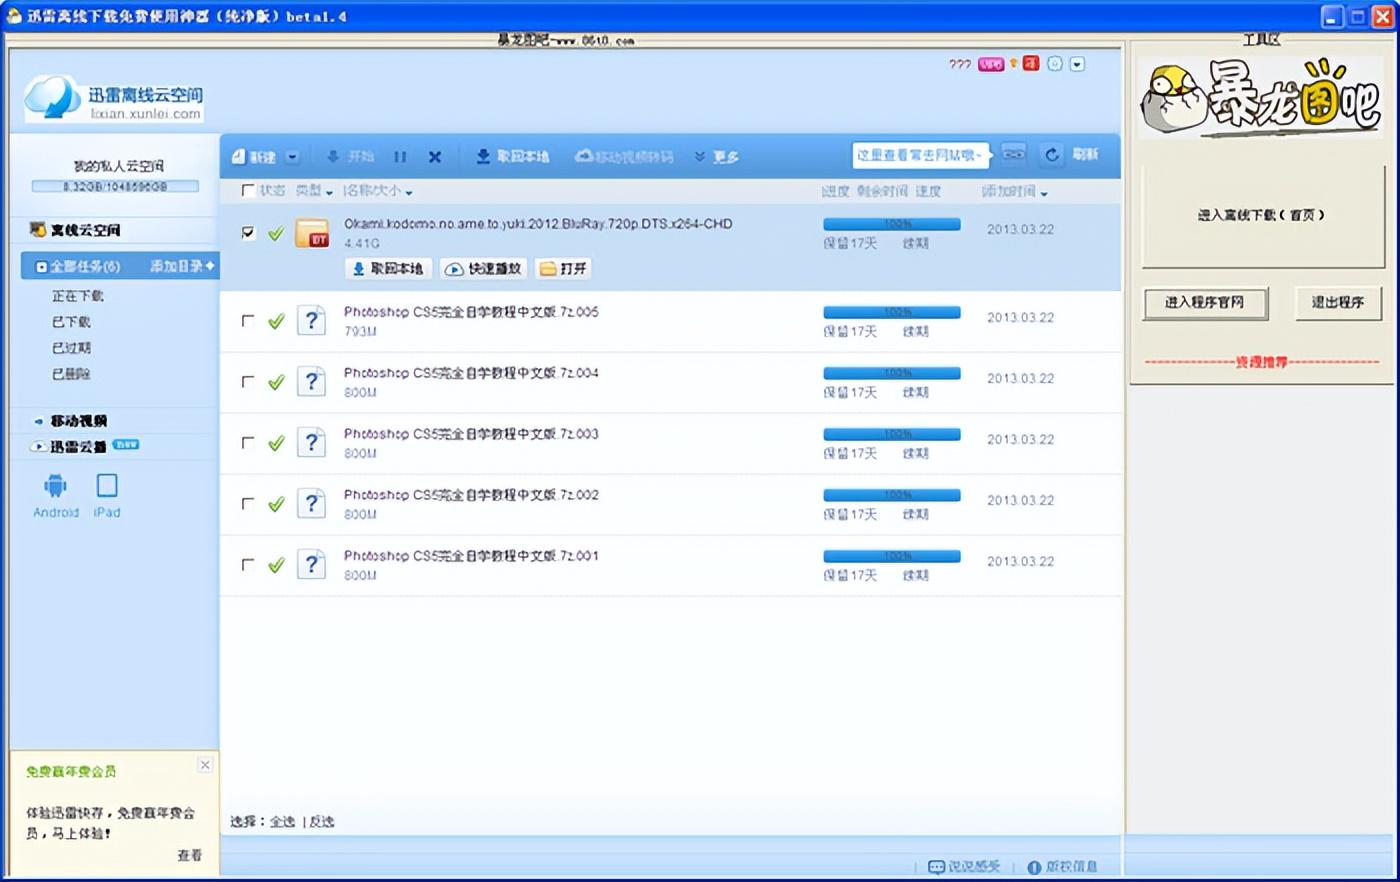1400x882 pixels.
Task: Click the progress bar of Photoshop 7z.003 task
Action: 891,434
